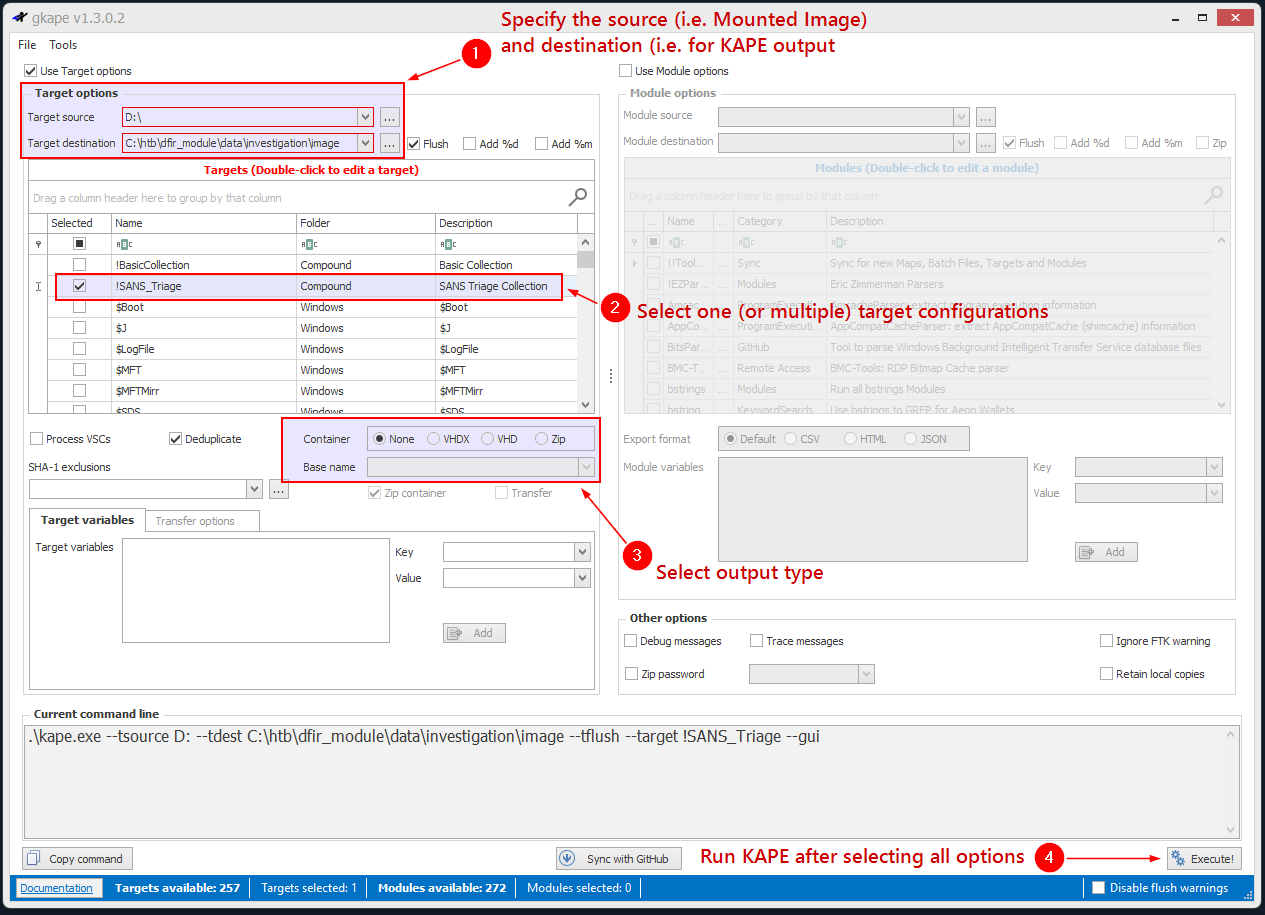This screenshot has width=1265, height=915.
Task: Open the Documentation link
Action: pyautogui.click(x=56, y=888)
